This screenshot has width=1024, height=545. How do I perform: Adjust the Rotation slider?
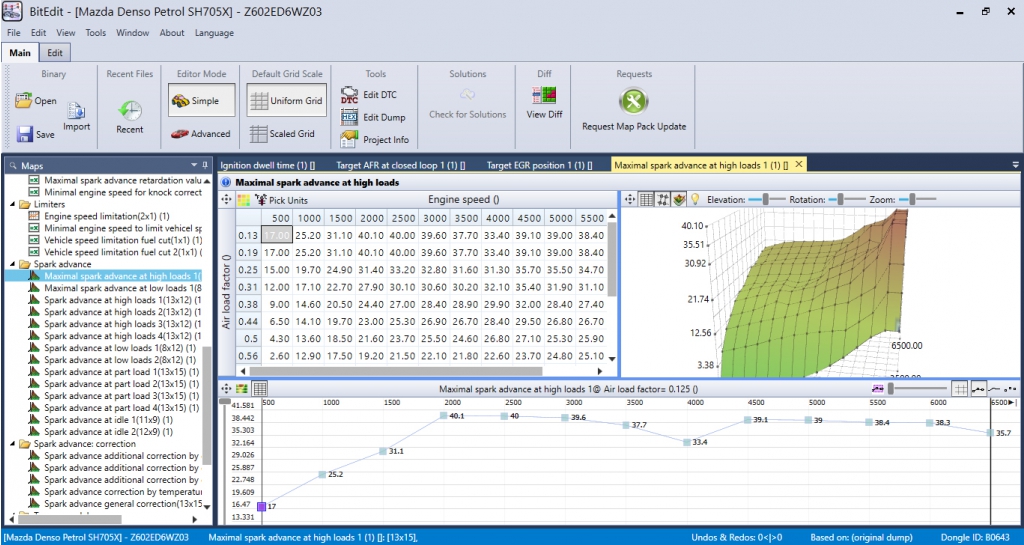[x=842, y=200]
